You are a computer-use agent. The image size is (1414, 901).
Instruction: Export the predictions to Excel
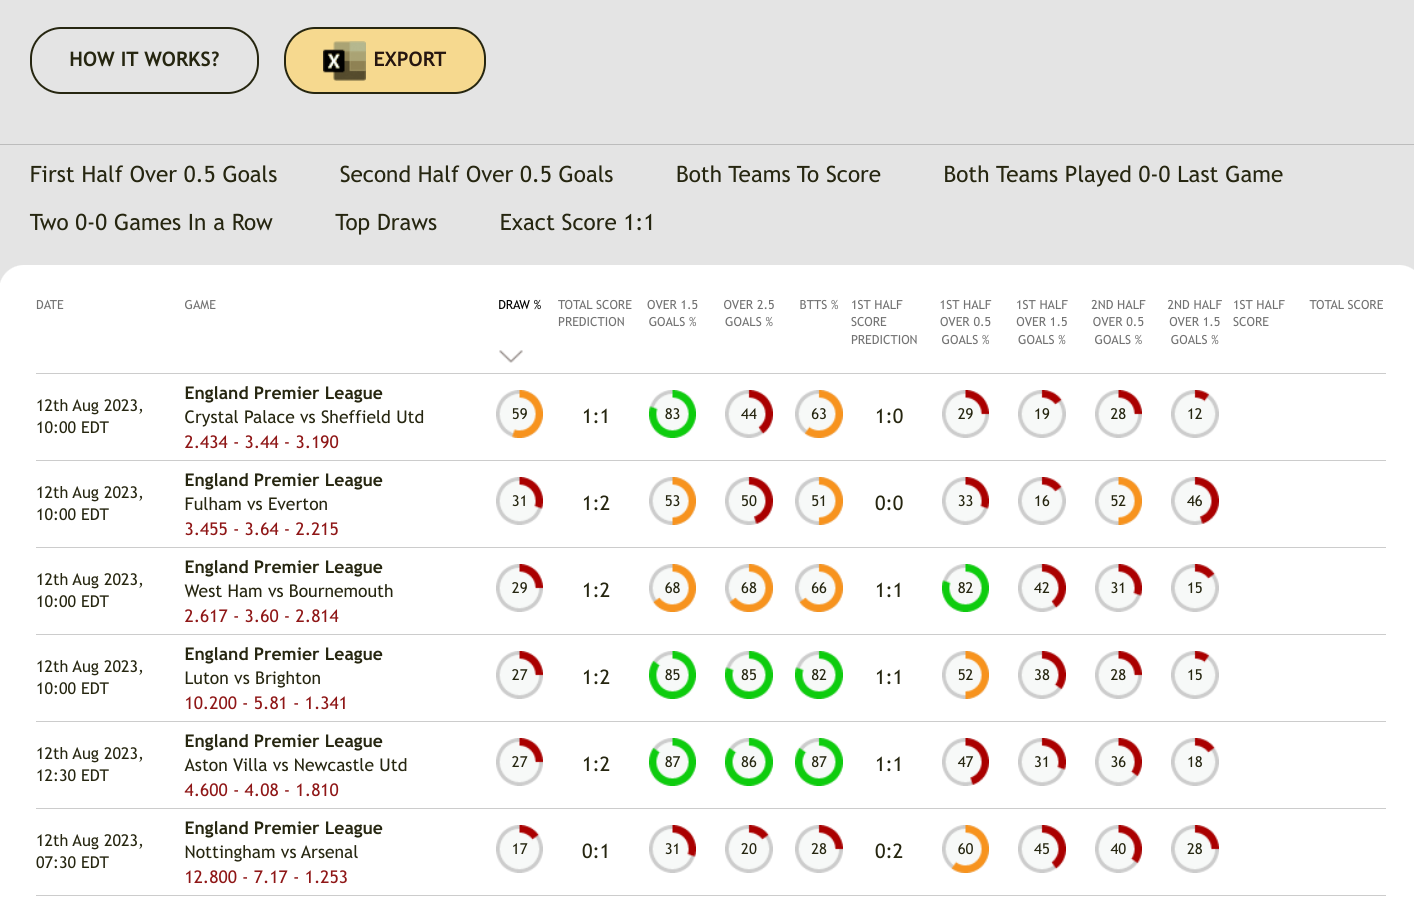click(385, 60)
